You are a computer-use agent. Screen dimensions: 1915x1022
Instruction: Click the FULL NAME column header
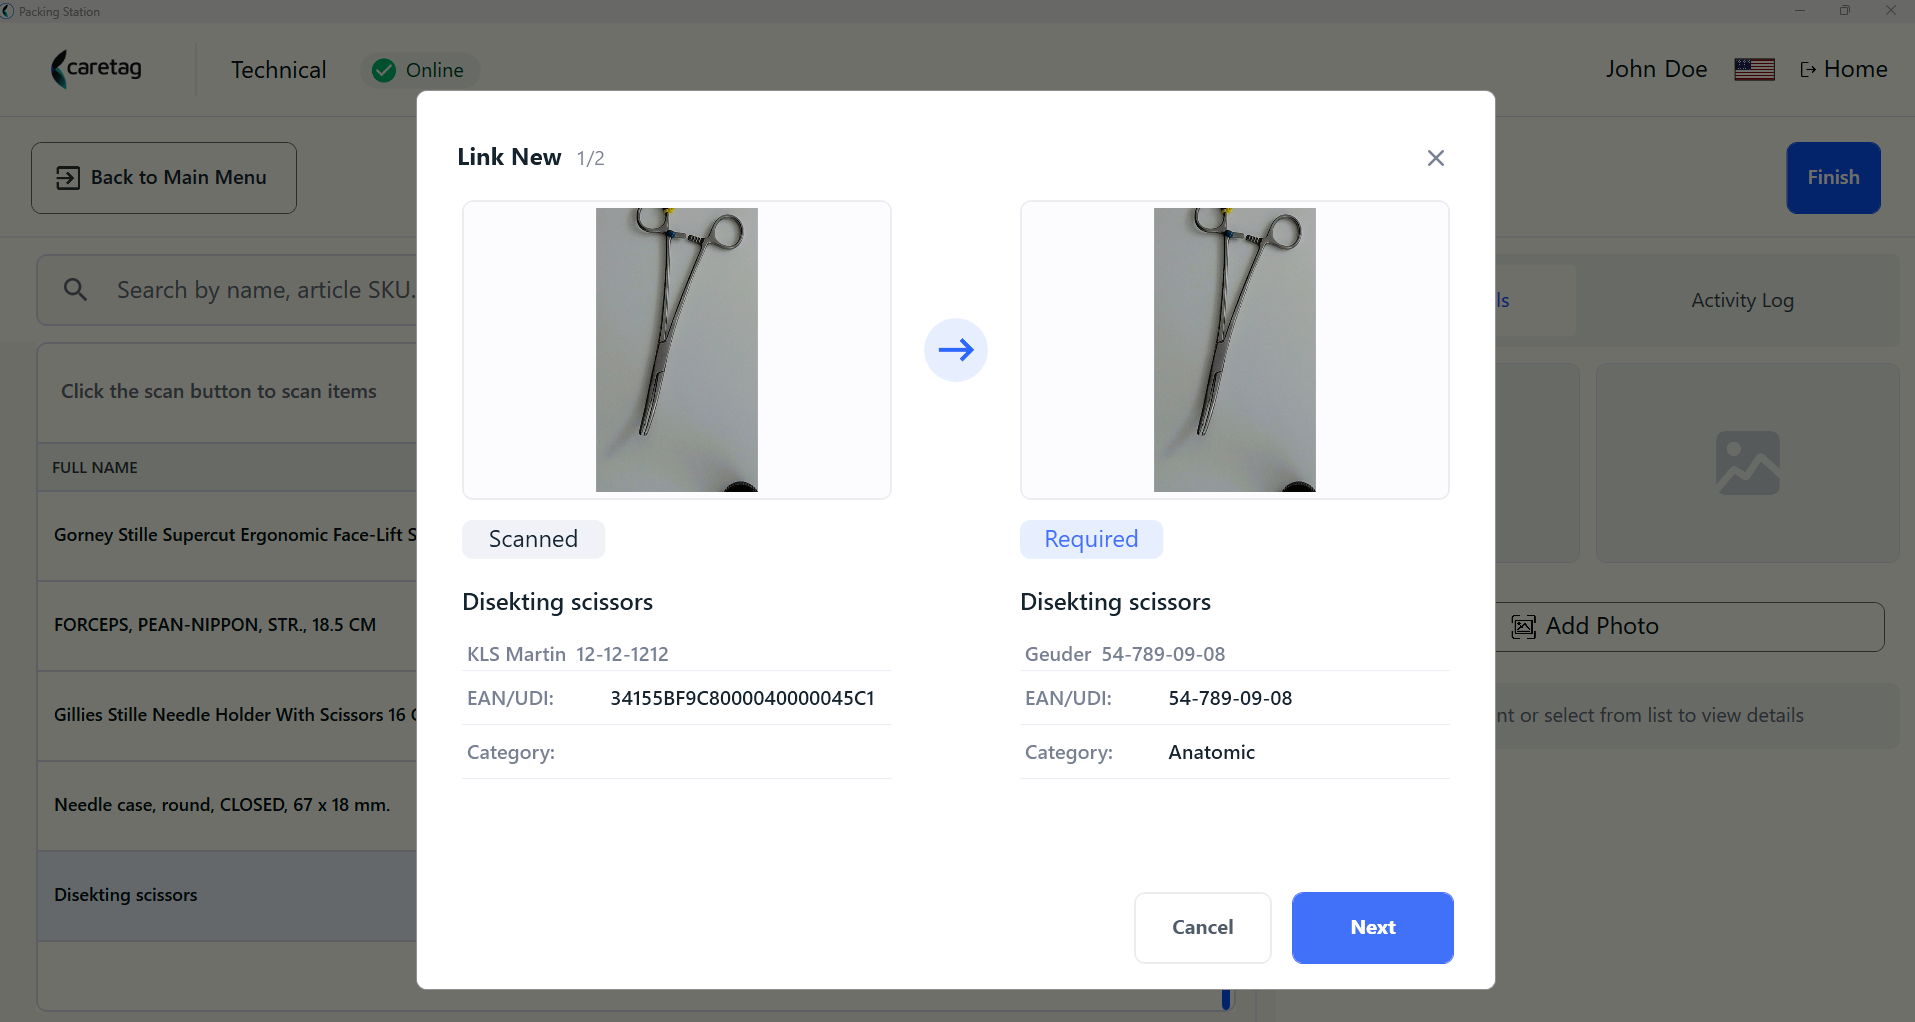[95, 468]
